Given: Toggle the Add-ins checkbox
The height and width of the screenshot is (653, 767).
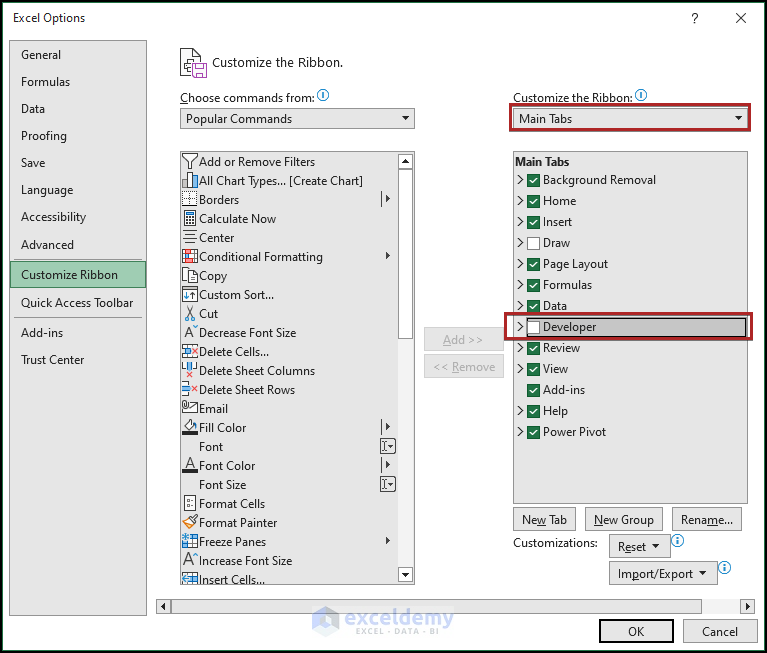Looking at the screenshot, I should point(533,390).
